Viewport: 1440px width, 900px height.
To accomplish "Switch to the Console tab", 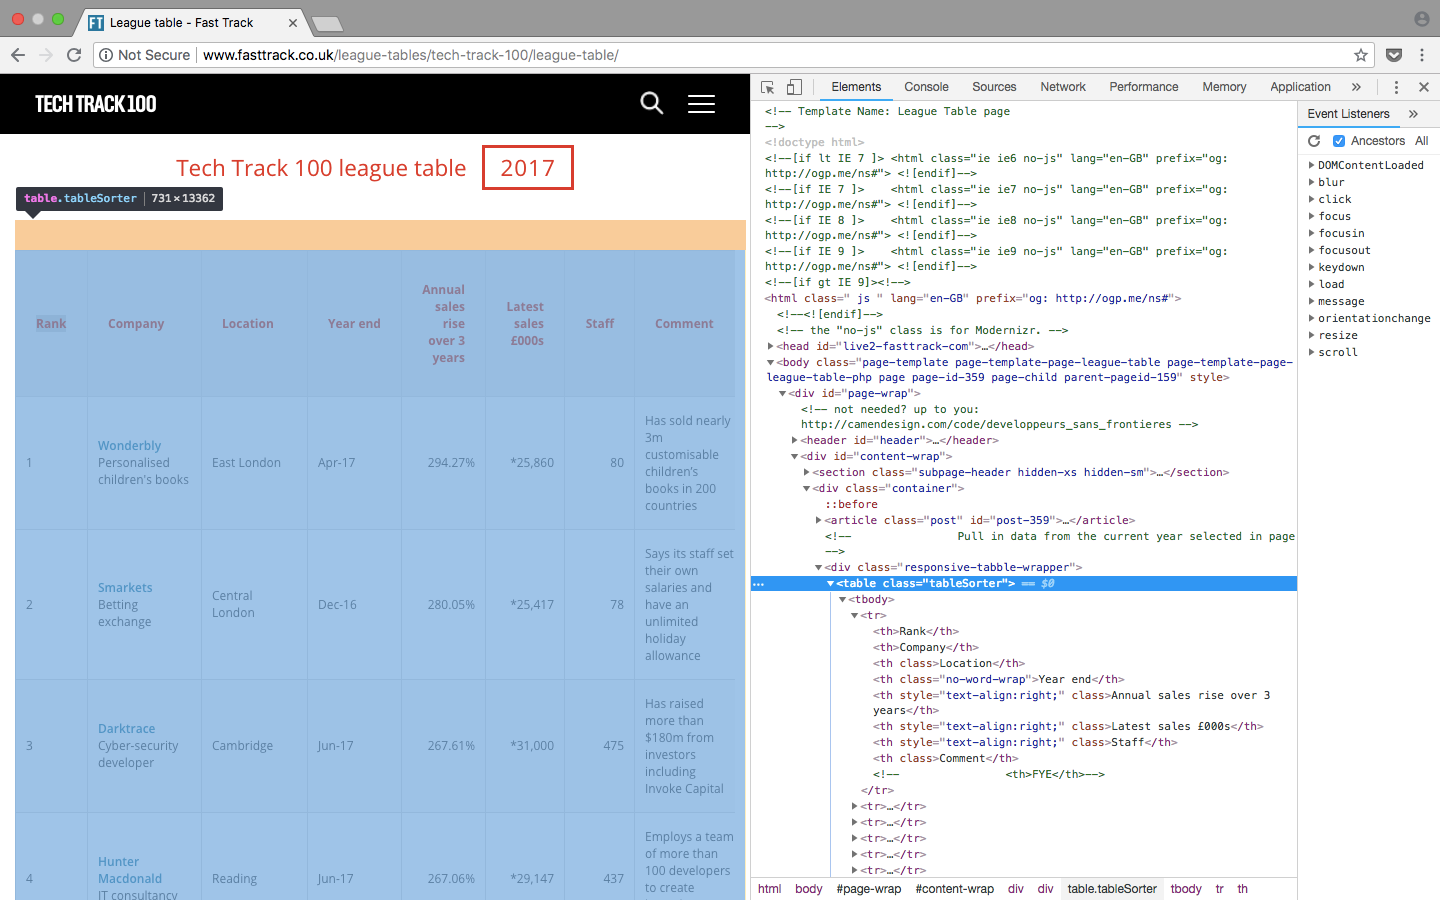I will tap(926, 87).
